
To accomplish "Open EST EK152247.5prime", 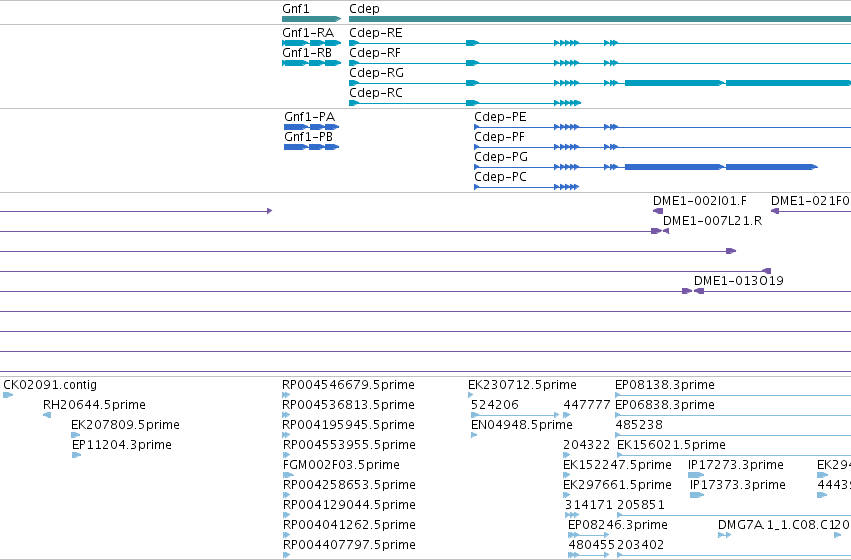I will point(617,466).
